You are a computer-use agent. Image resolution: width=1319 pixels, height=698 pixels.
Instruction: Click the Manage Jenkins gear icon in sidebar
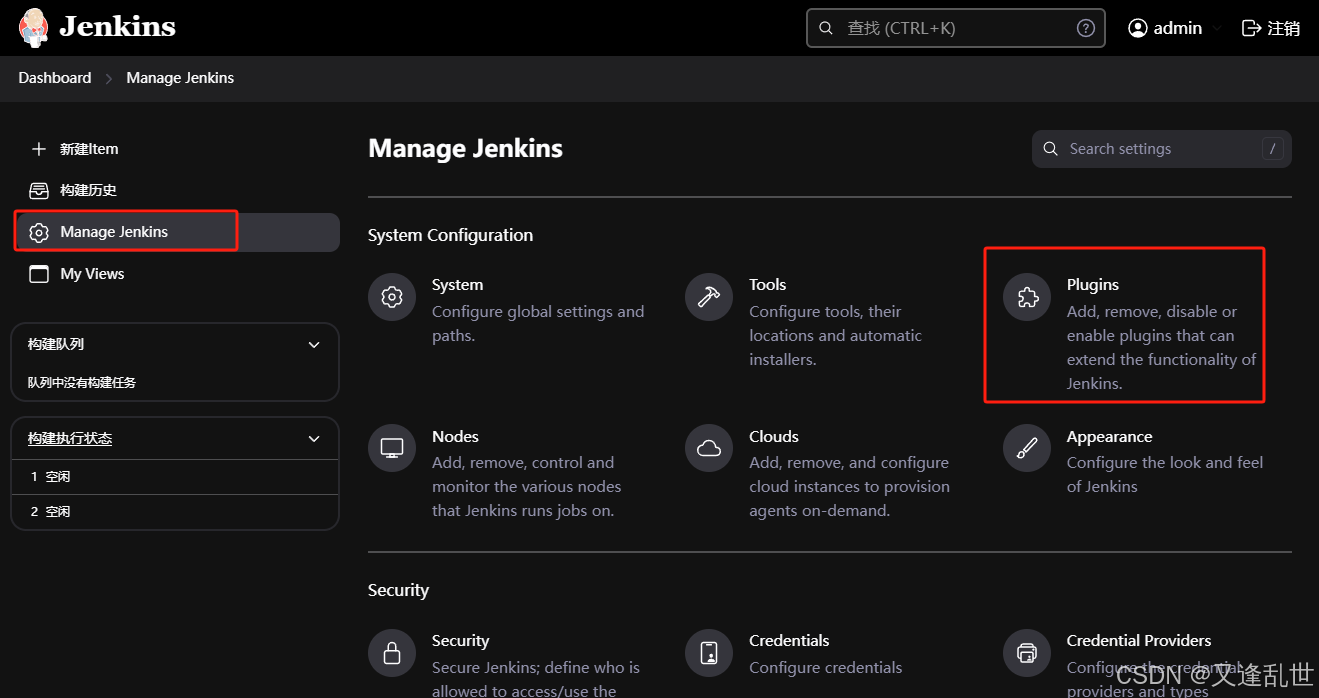tap(39, 232)
